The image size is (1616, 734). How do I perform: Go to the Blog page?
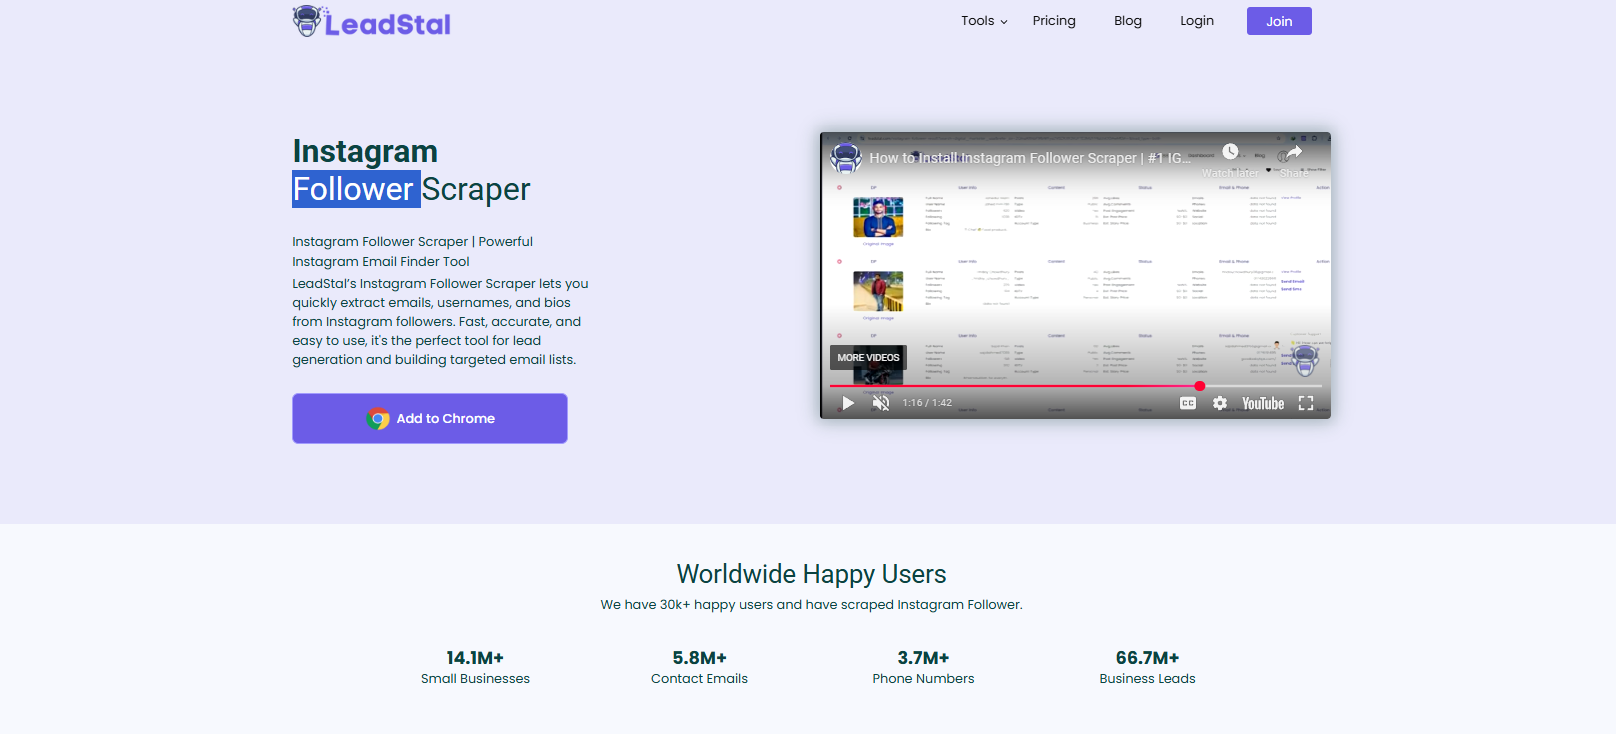pyautogui.click(x=1127, y=21)
